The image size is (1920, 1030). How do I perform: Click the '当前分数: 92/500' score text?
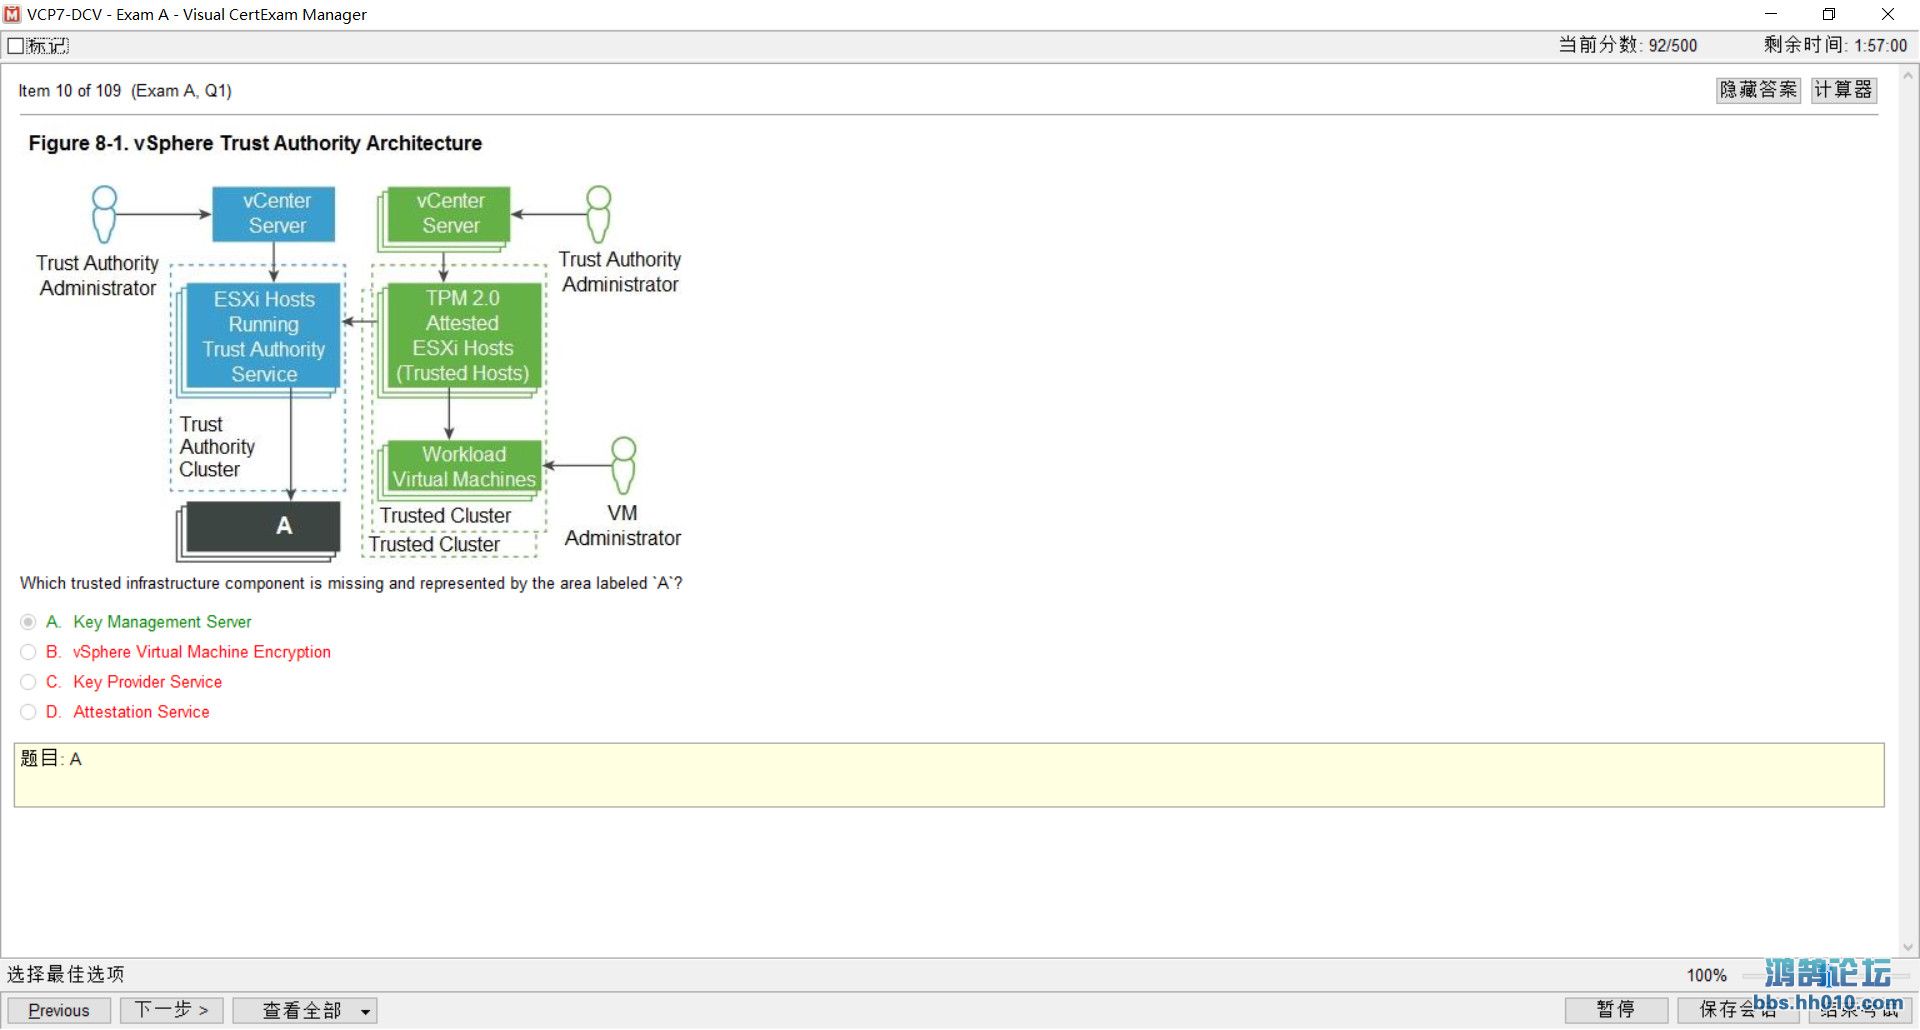(1627, 45)
